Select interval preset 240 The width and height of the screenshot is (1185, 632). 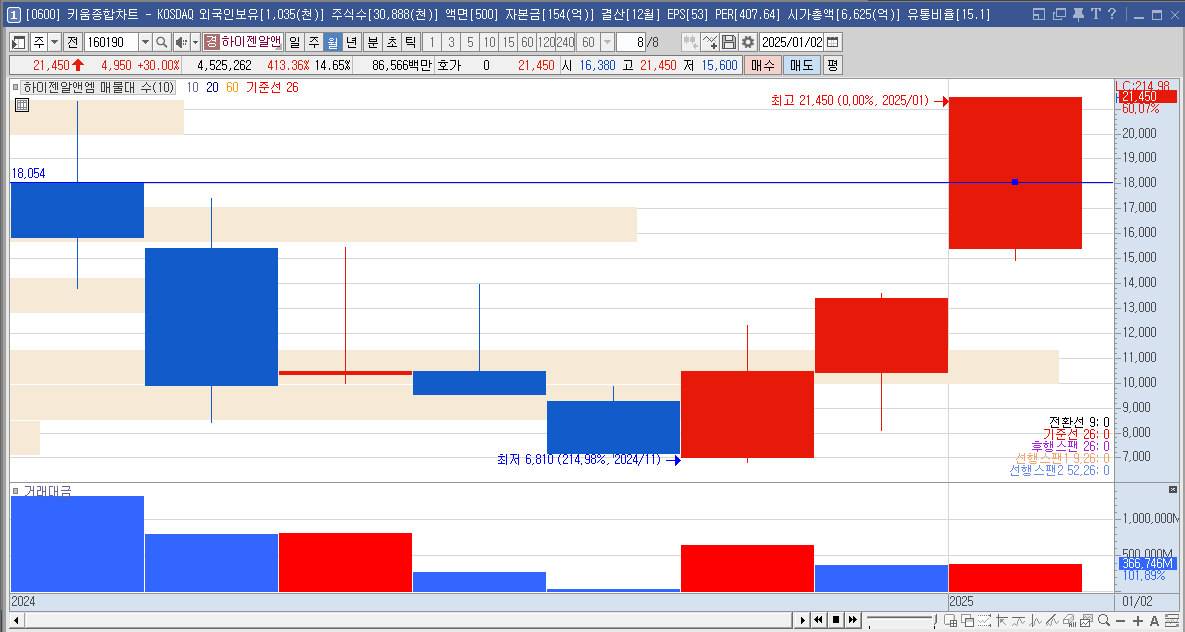pos(565,42)
